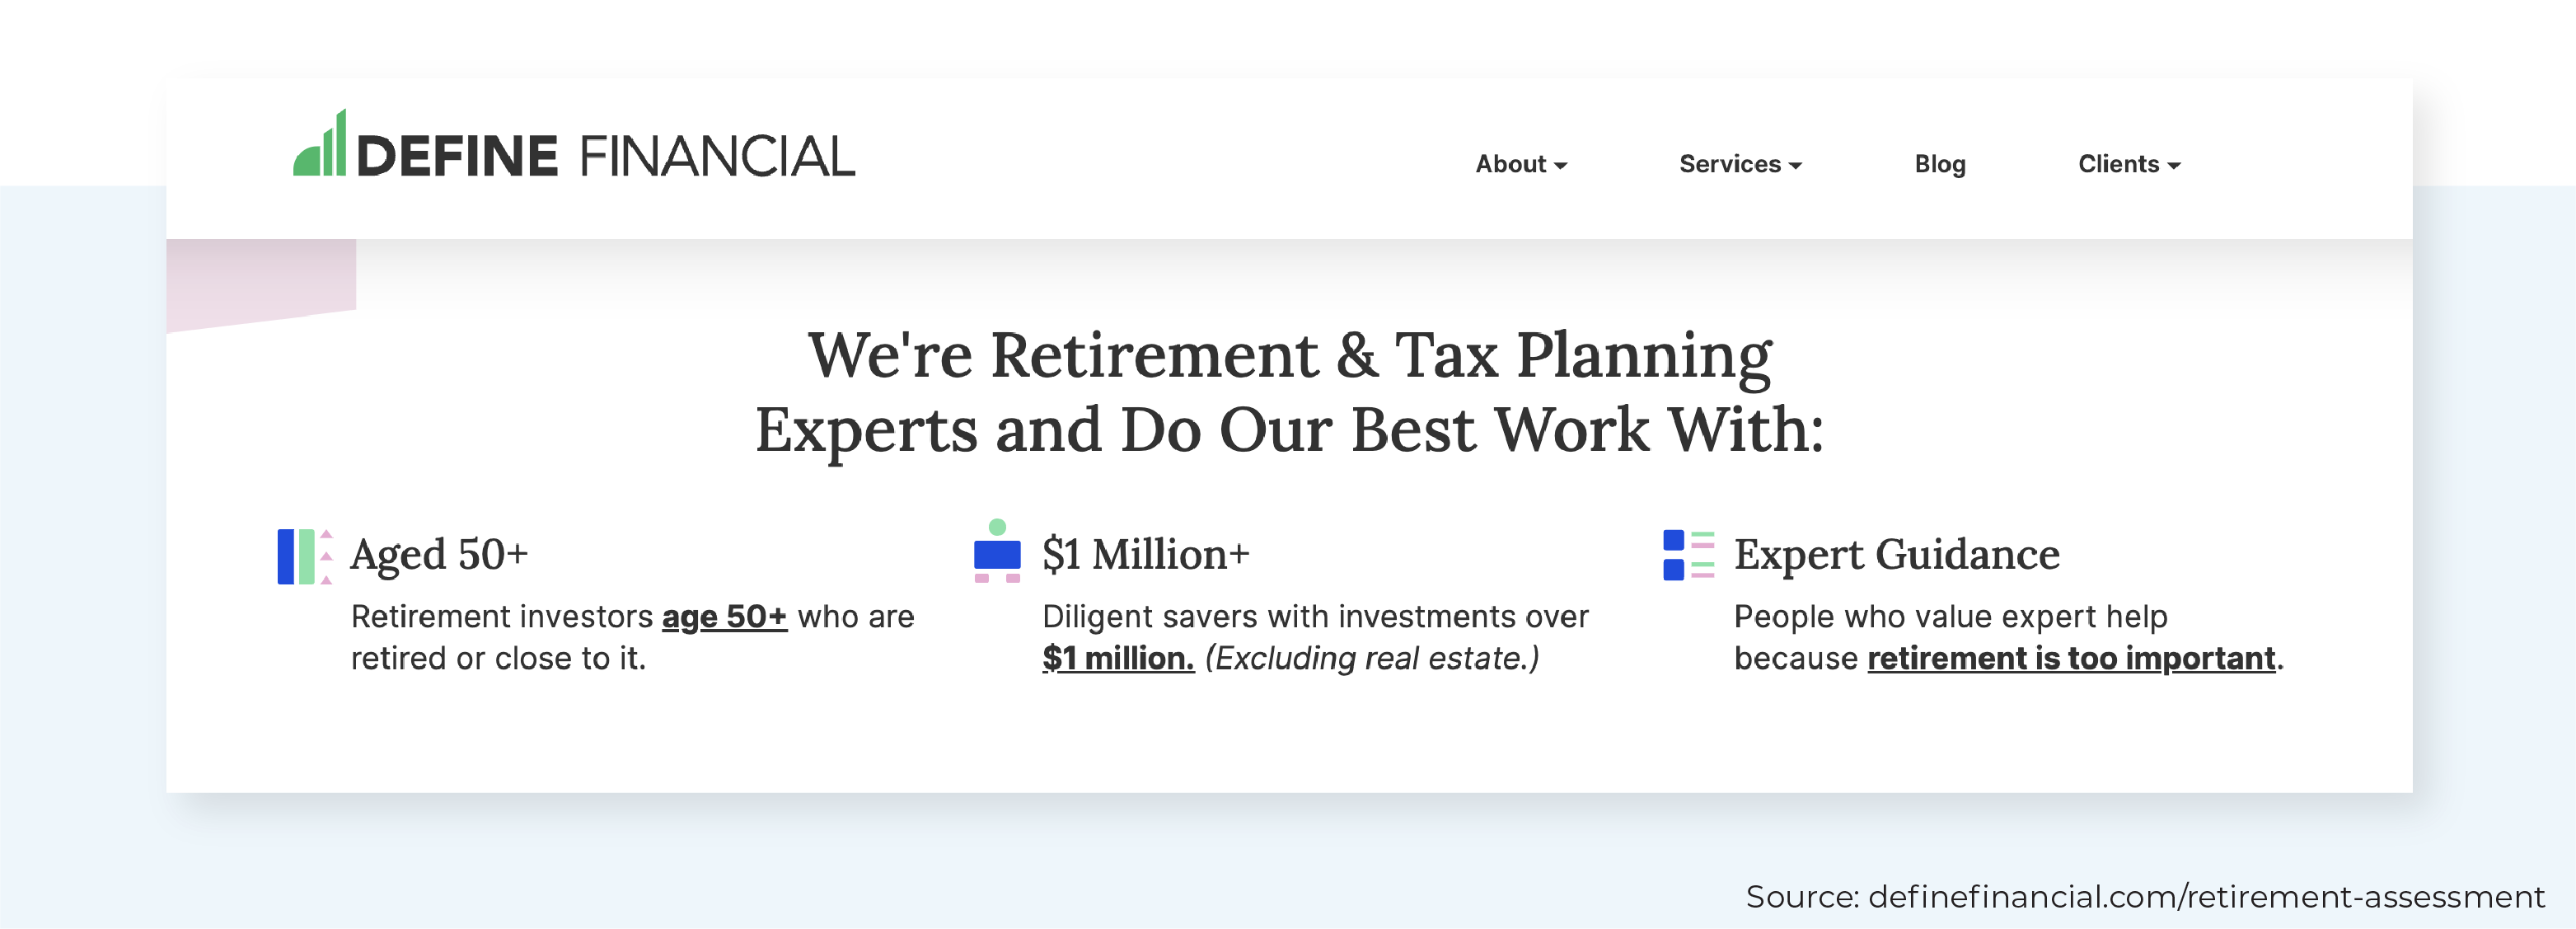2576x929 pixels.
Task: Click the Aged 50+ column chart icon
Action: (x=305, y=557)
